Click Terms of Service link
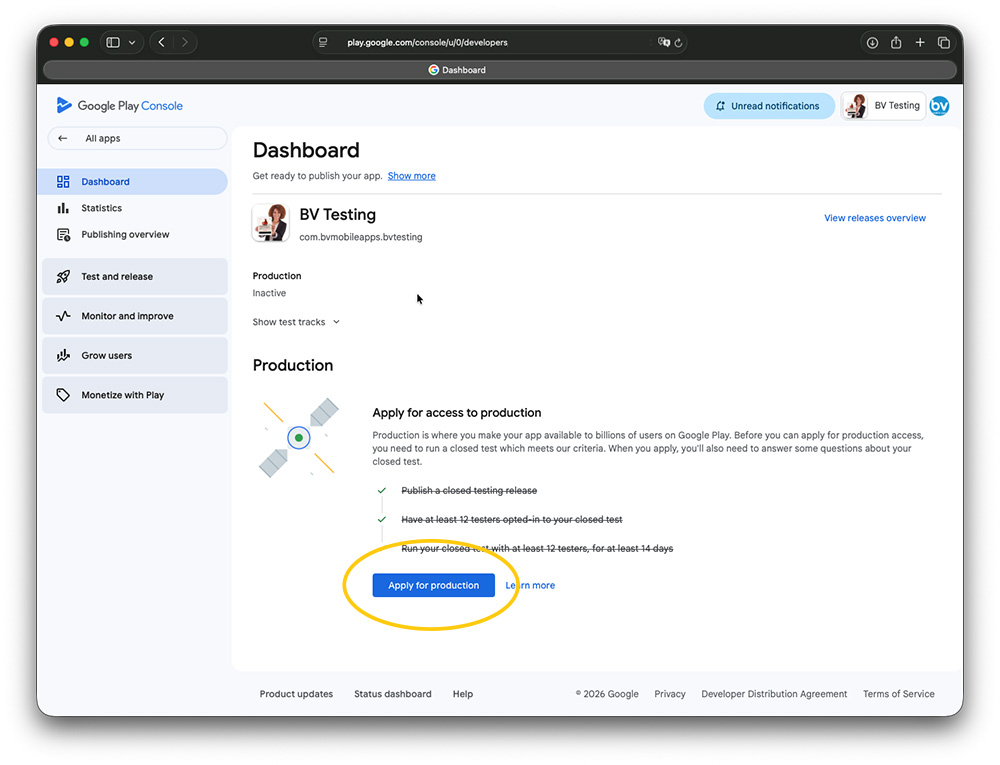Viewport: 1000px width, 765px height. pos(899,694)
